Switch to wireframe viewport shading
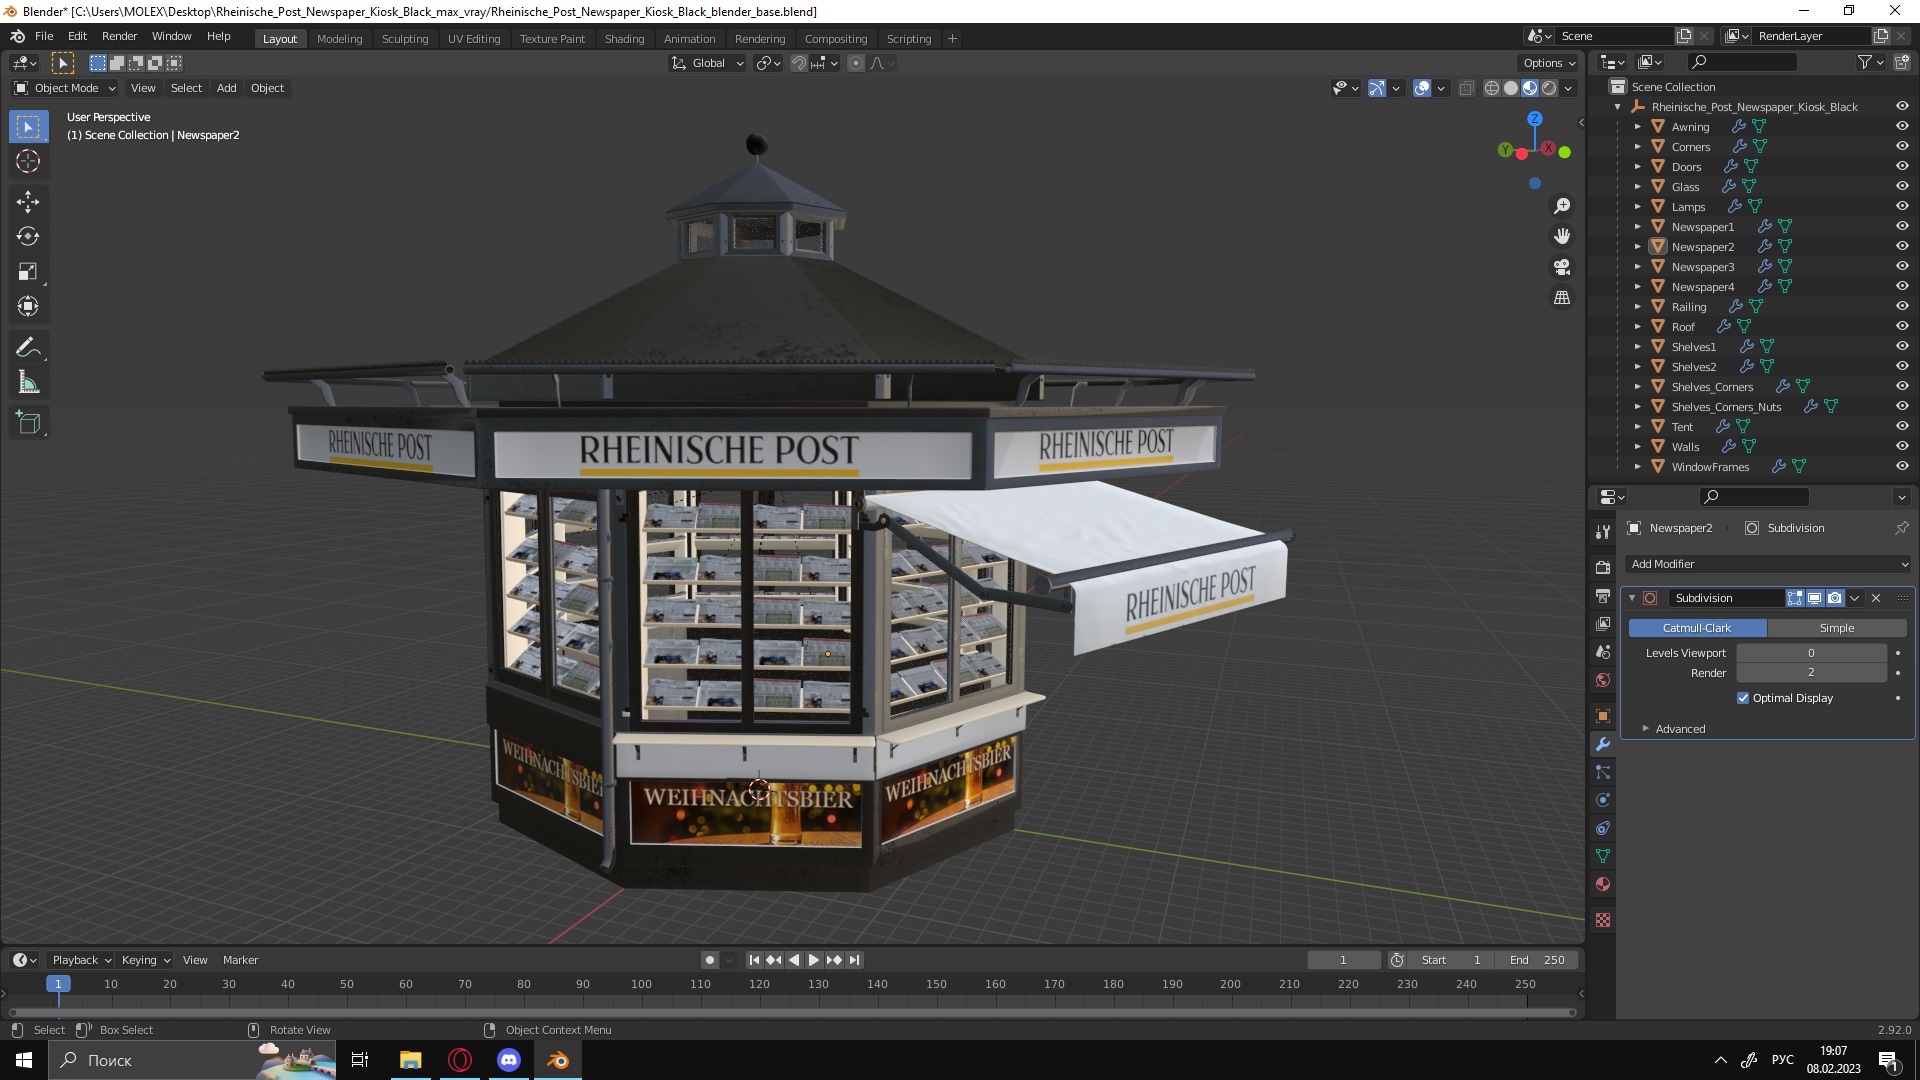 point(1492,88)
